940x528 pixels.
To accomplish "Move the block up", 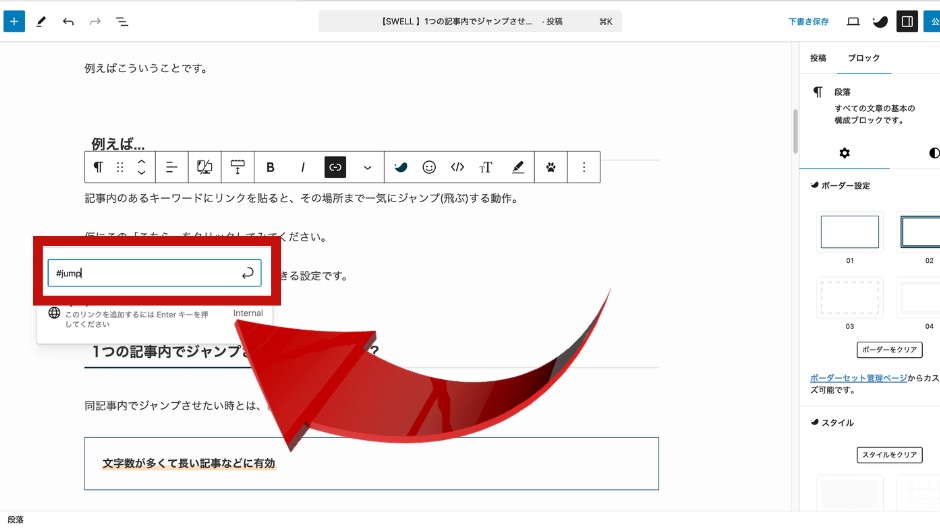I will coord(141,161).
